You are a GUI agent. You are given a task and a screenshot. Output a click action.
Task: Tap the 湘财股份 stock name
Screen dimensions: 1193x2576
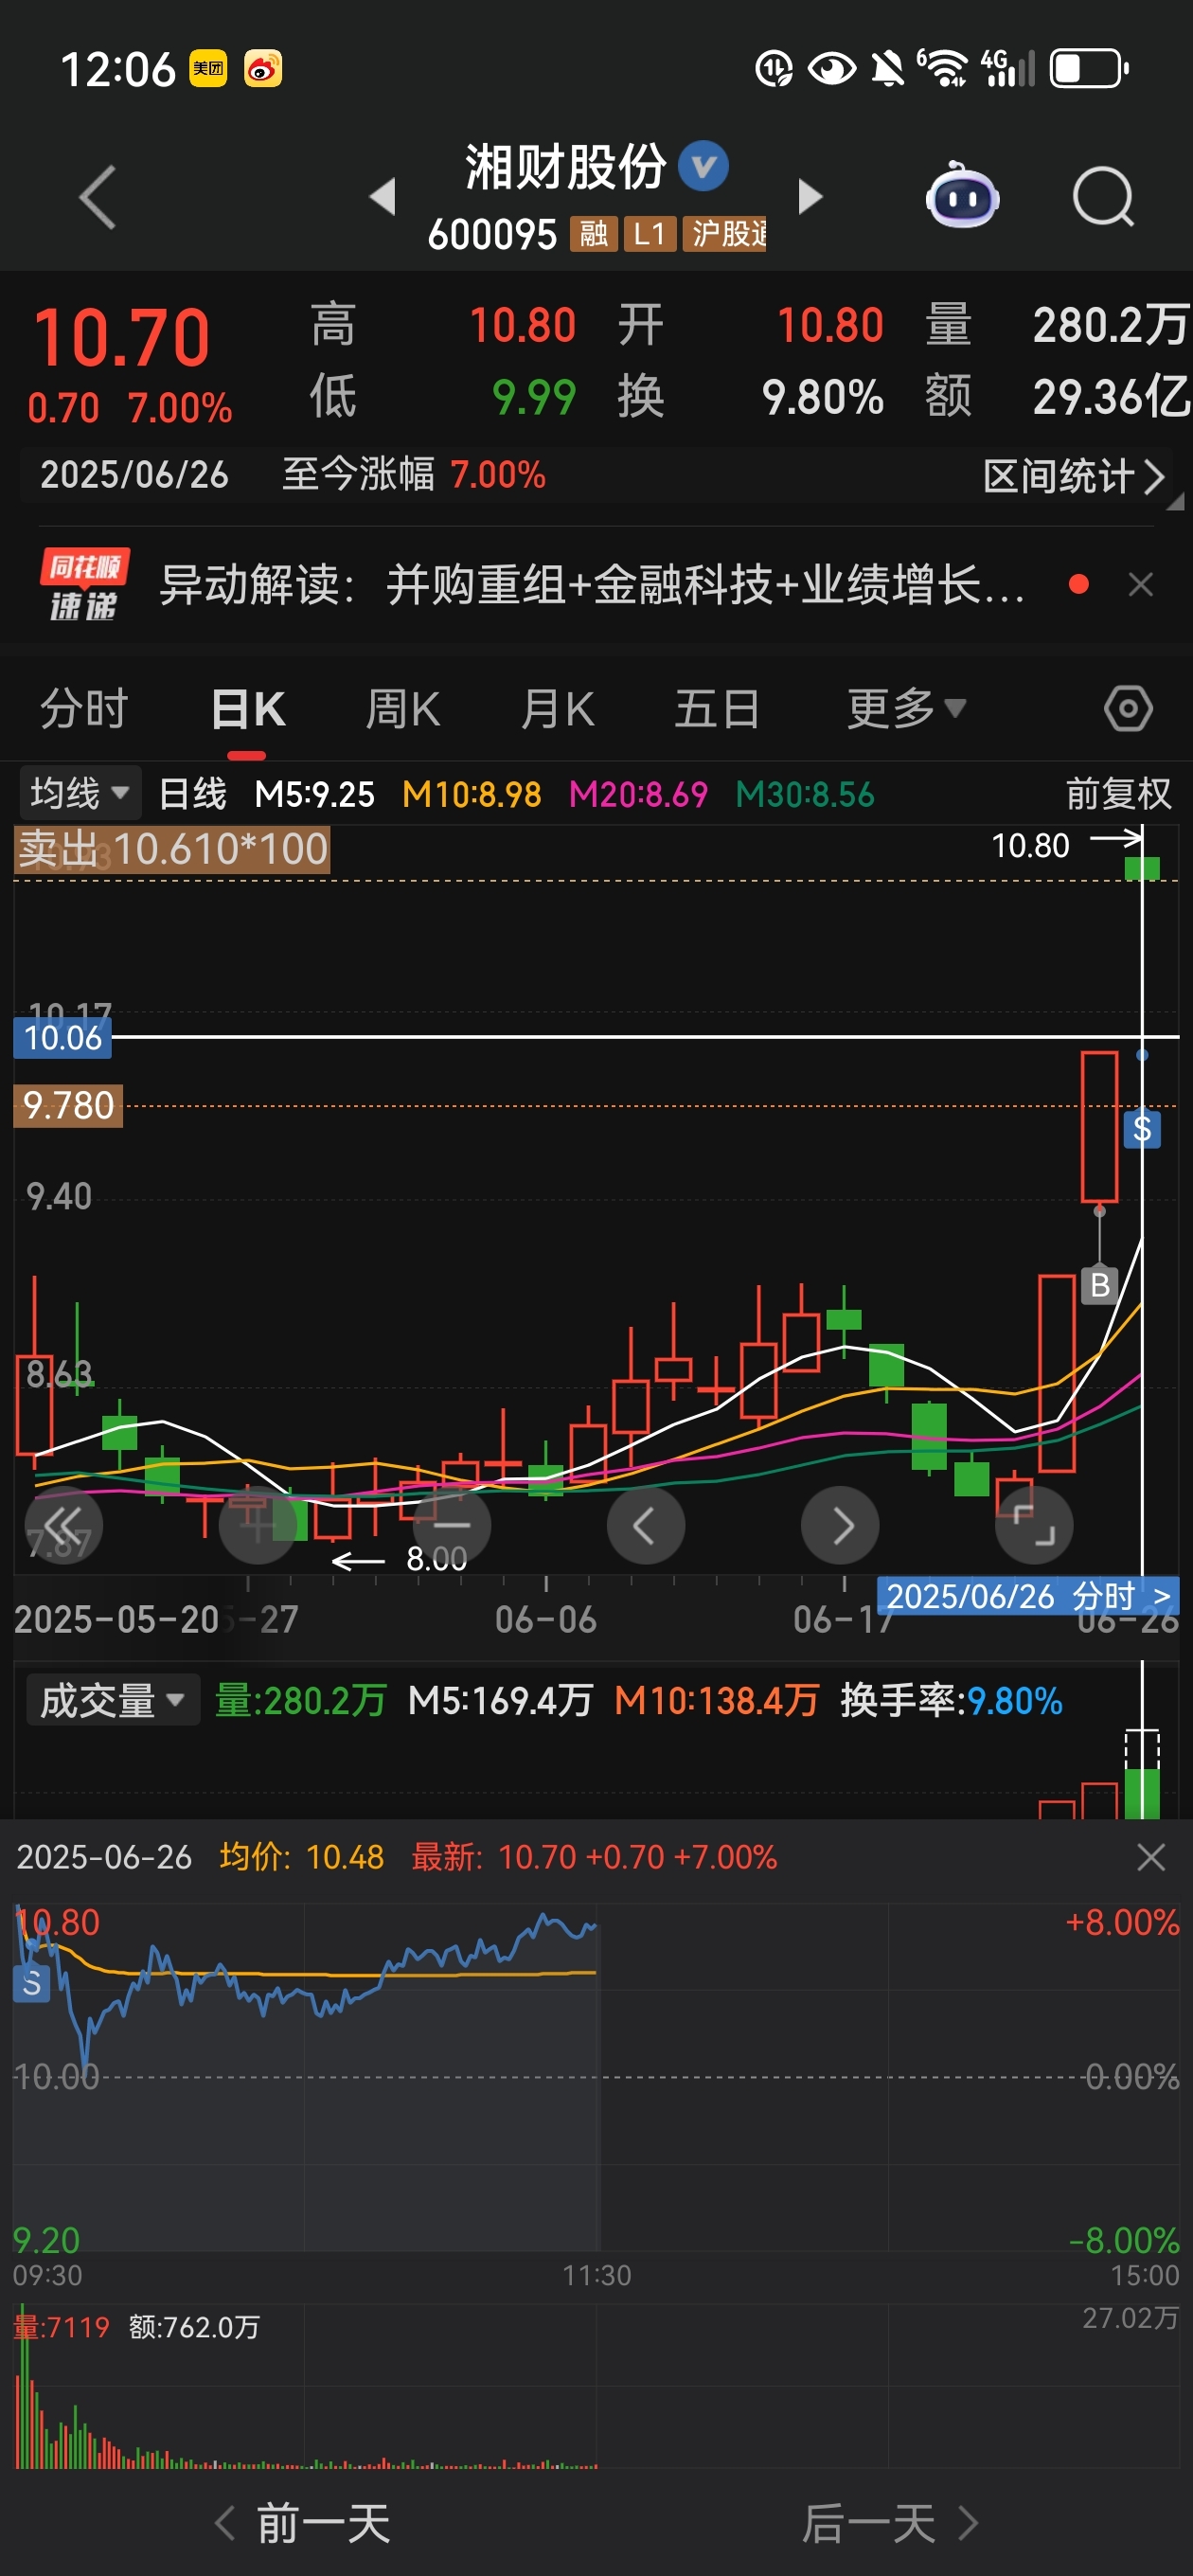(x=565, y=166)
